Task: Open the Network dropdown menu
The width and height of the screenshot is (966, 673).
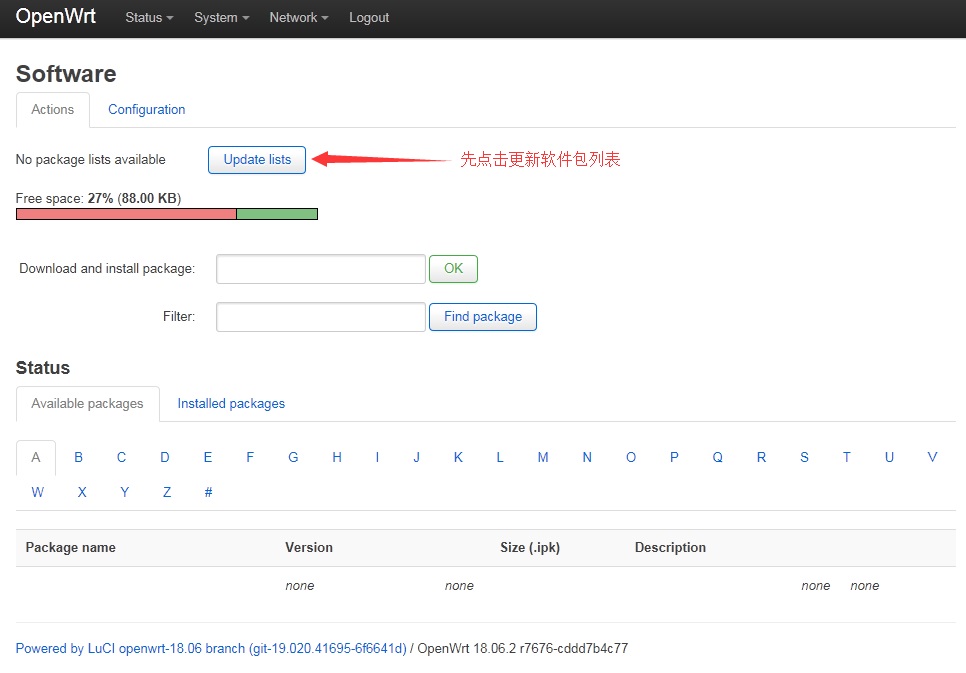Action: pos(299,18)
